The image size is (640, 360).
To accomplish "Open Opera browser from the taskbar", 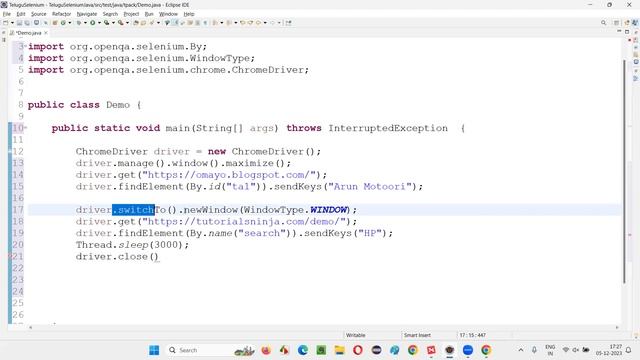I will click(358, 350).
